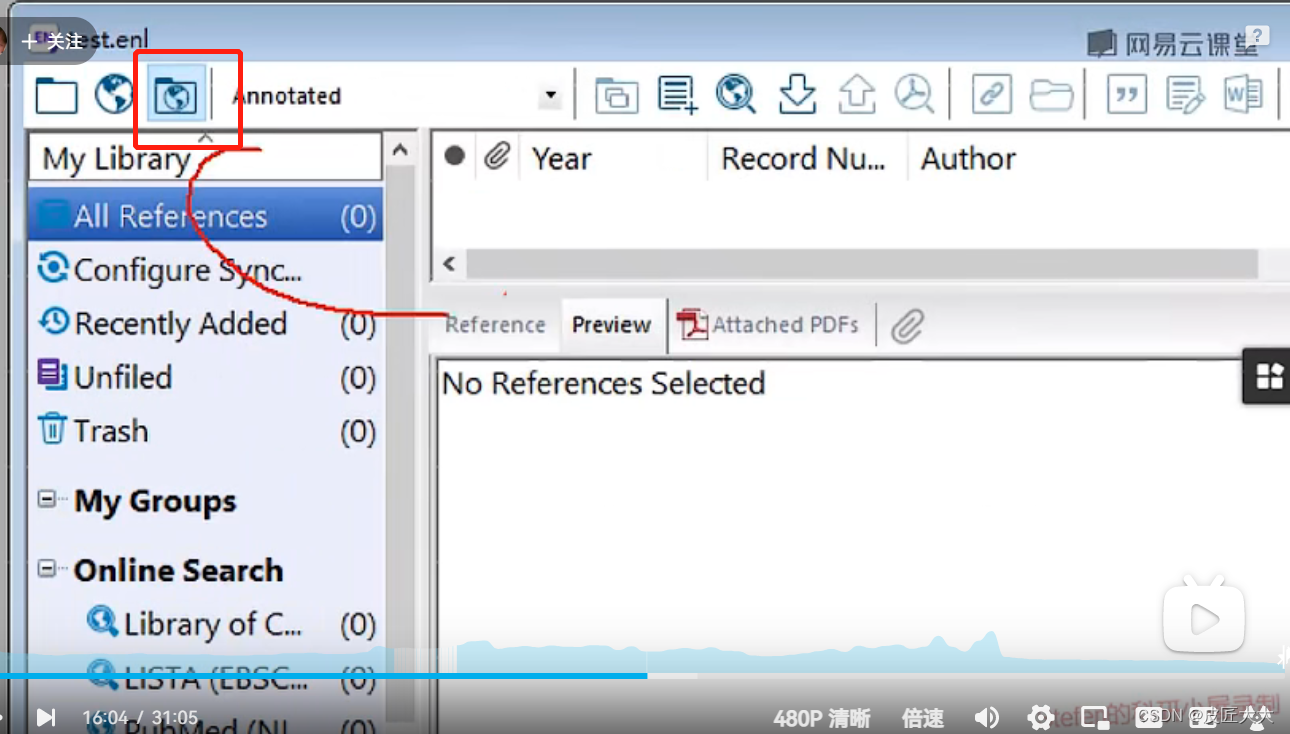Click the record marker dot column header
Image resolution: width=1290 pixels, height=734 pixels.
coord(455,156)
